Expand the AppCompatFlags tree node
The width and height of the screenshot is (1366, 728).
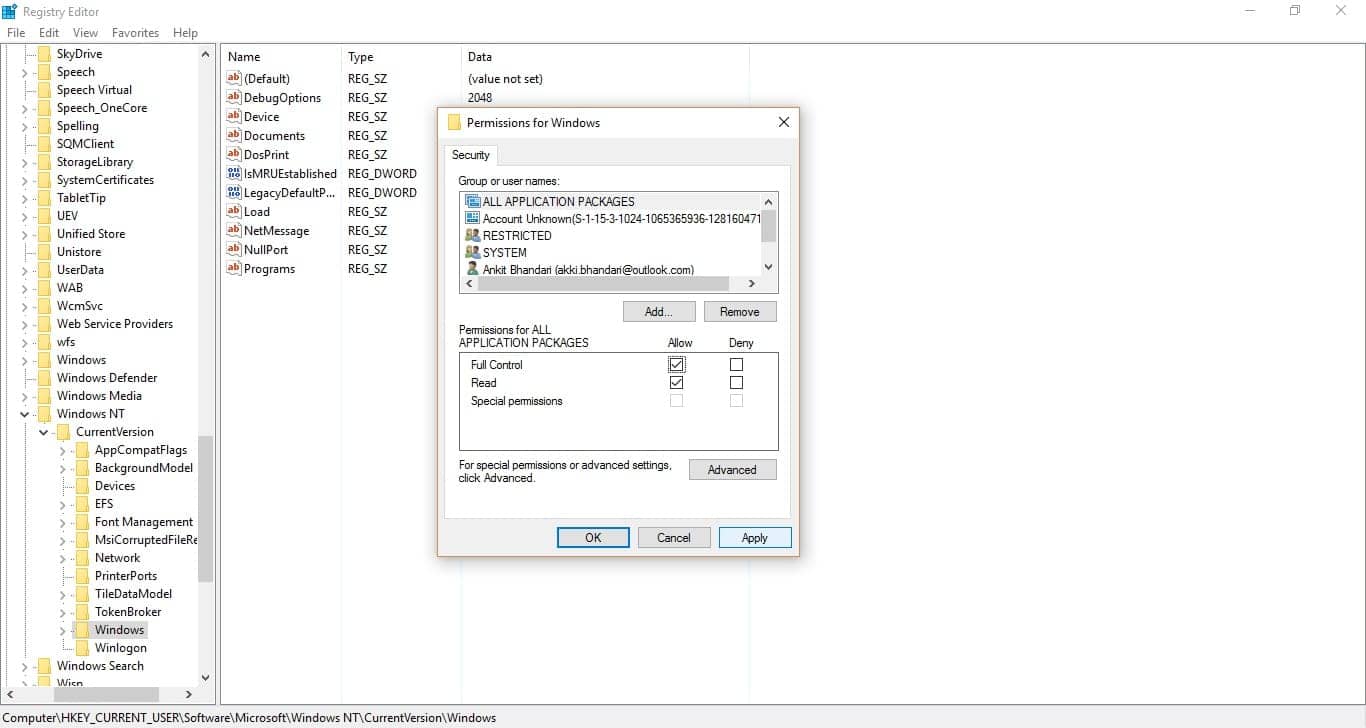(x=63, y=450)
